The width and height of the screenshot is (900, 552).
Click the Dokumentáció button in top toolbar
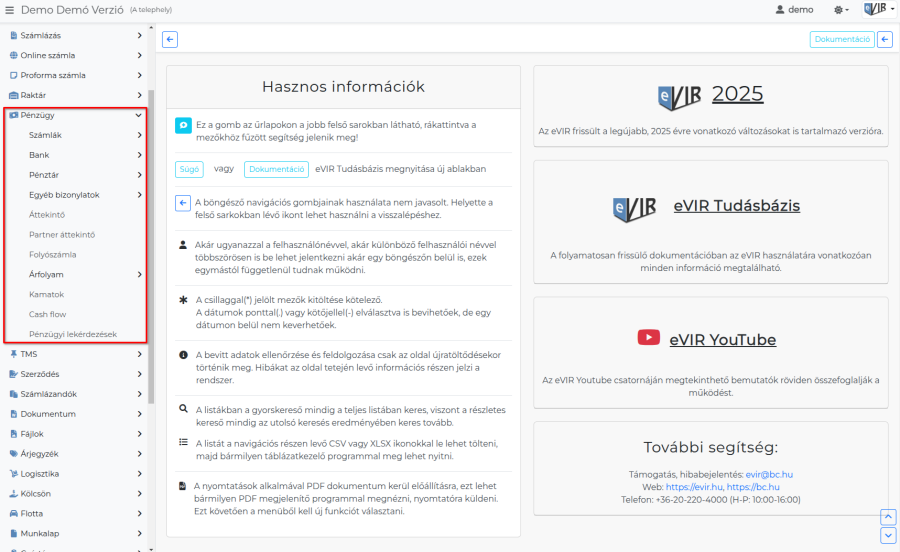point(842,40)
